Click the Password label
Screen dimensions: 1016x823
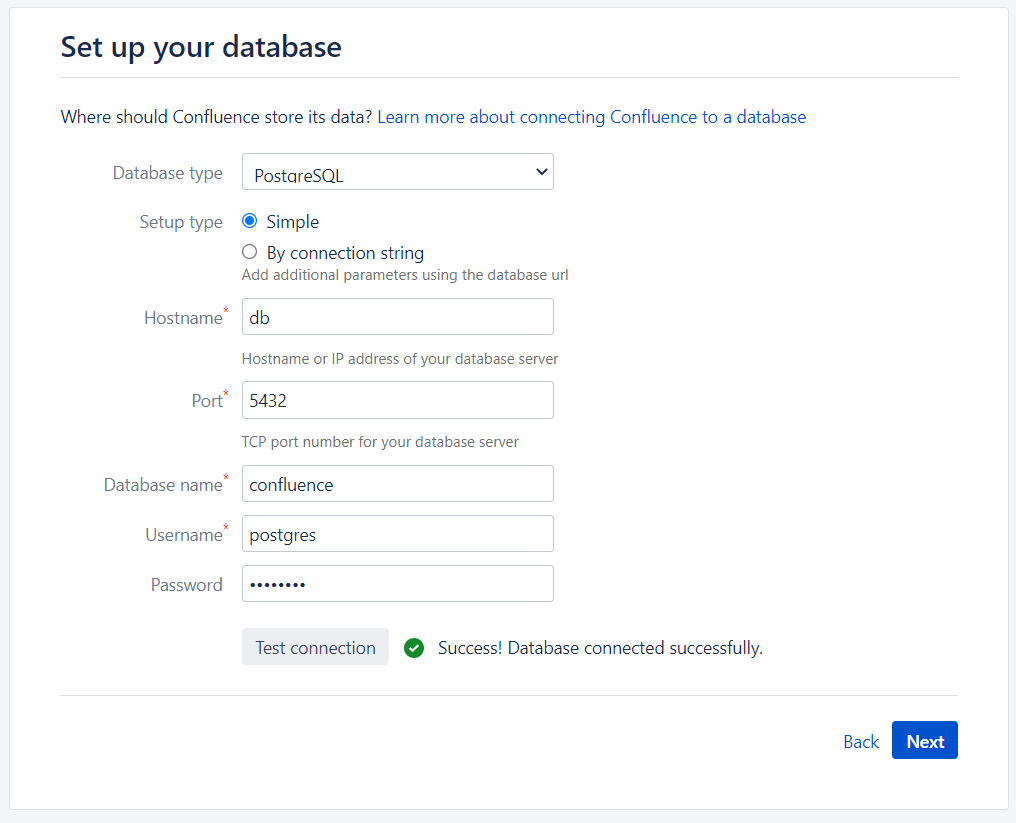pos(187,585)
